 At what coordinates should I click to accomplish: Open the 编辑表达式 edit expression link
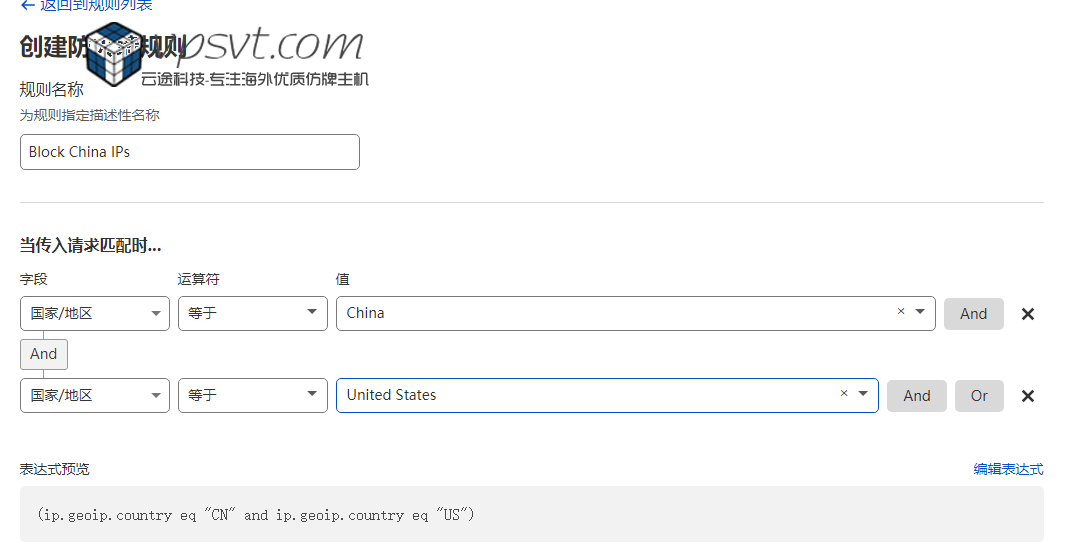click(1008, 469)
